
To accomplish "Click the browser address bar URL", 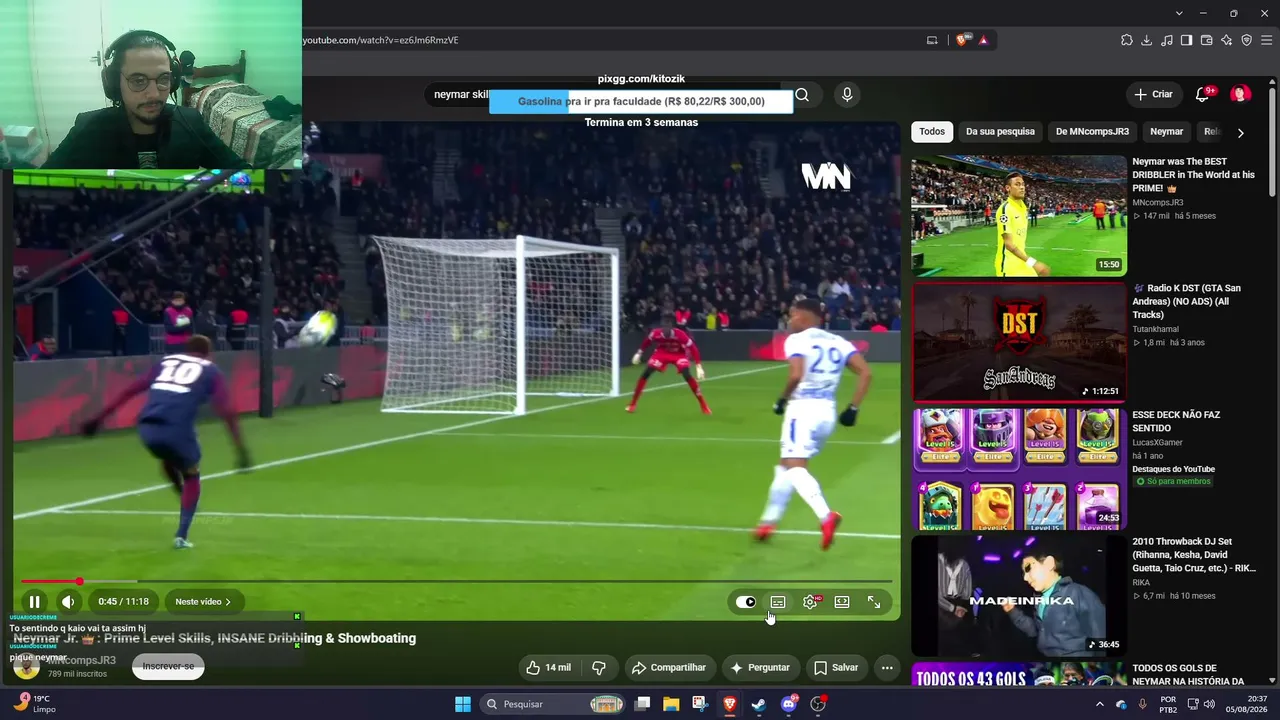I will point(380,40).
